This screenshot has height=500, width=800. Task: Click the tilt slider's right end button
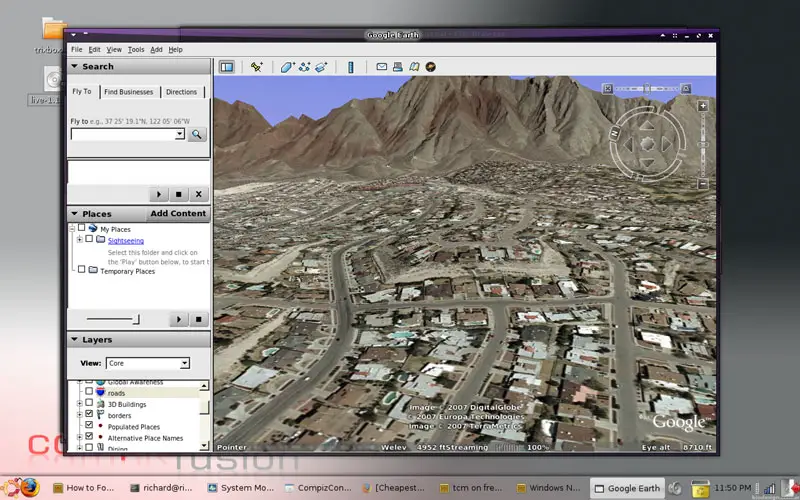click(x=686, y=88)
